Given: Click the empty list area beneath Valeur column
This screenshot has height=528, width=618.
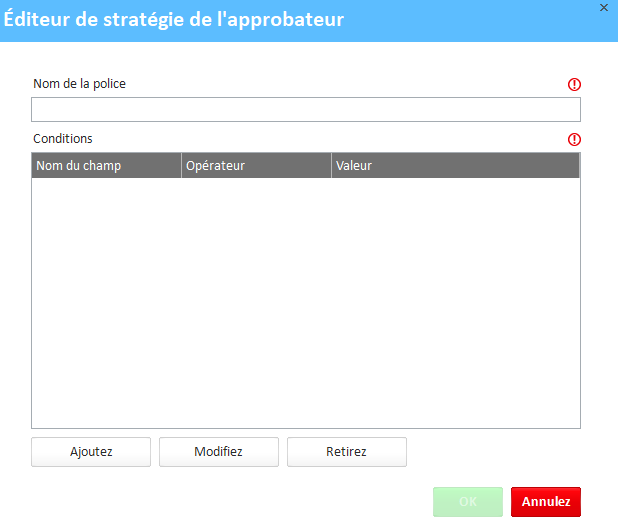Looking at the screenshot, I should coord(455,300).
